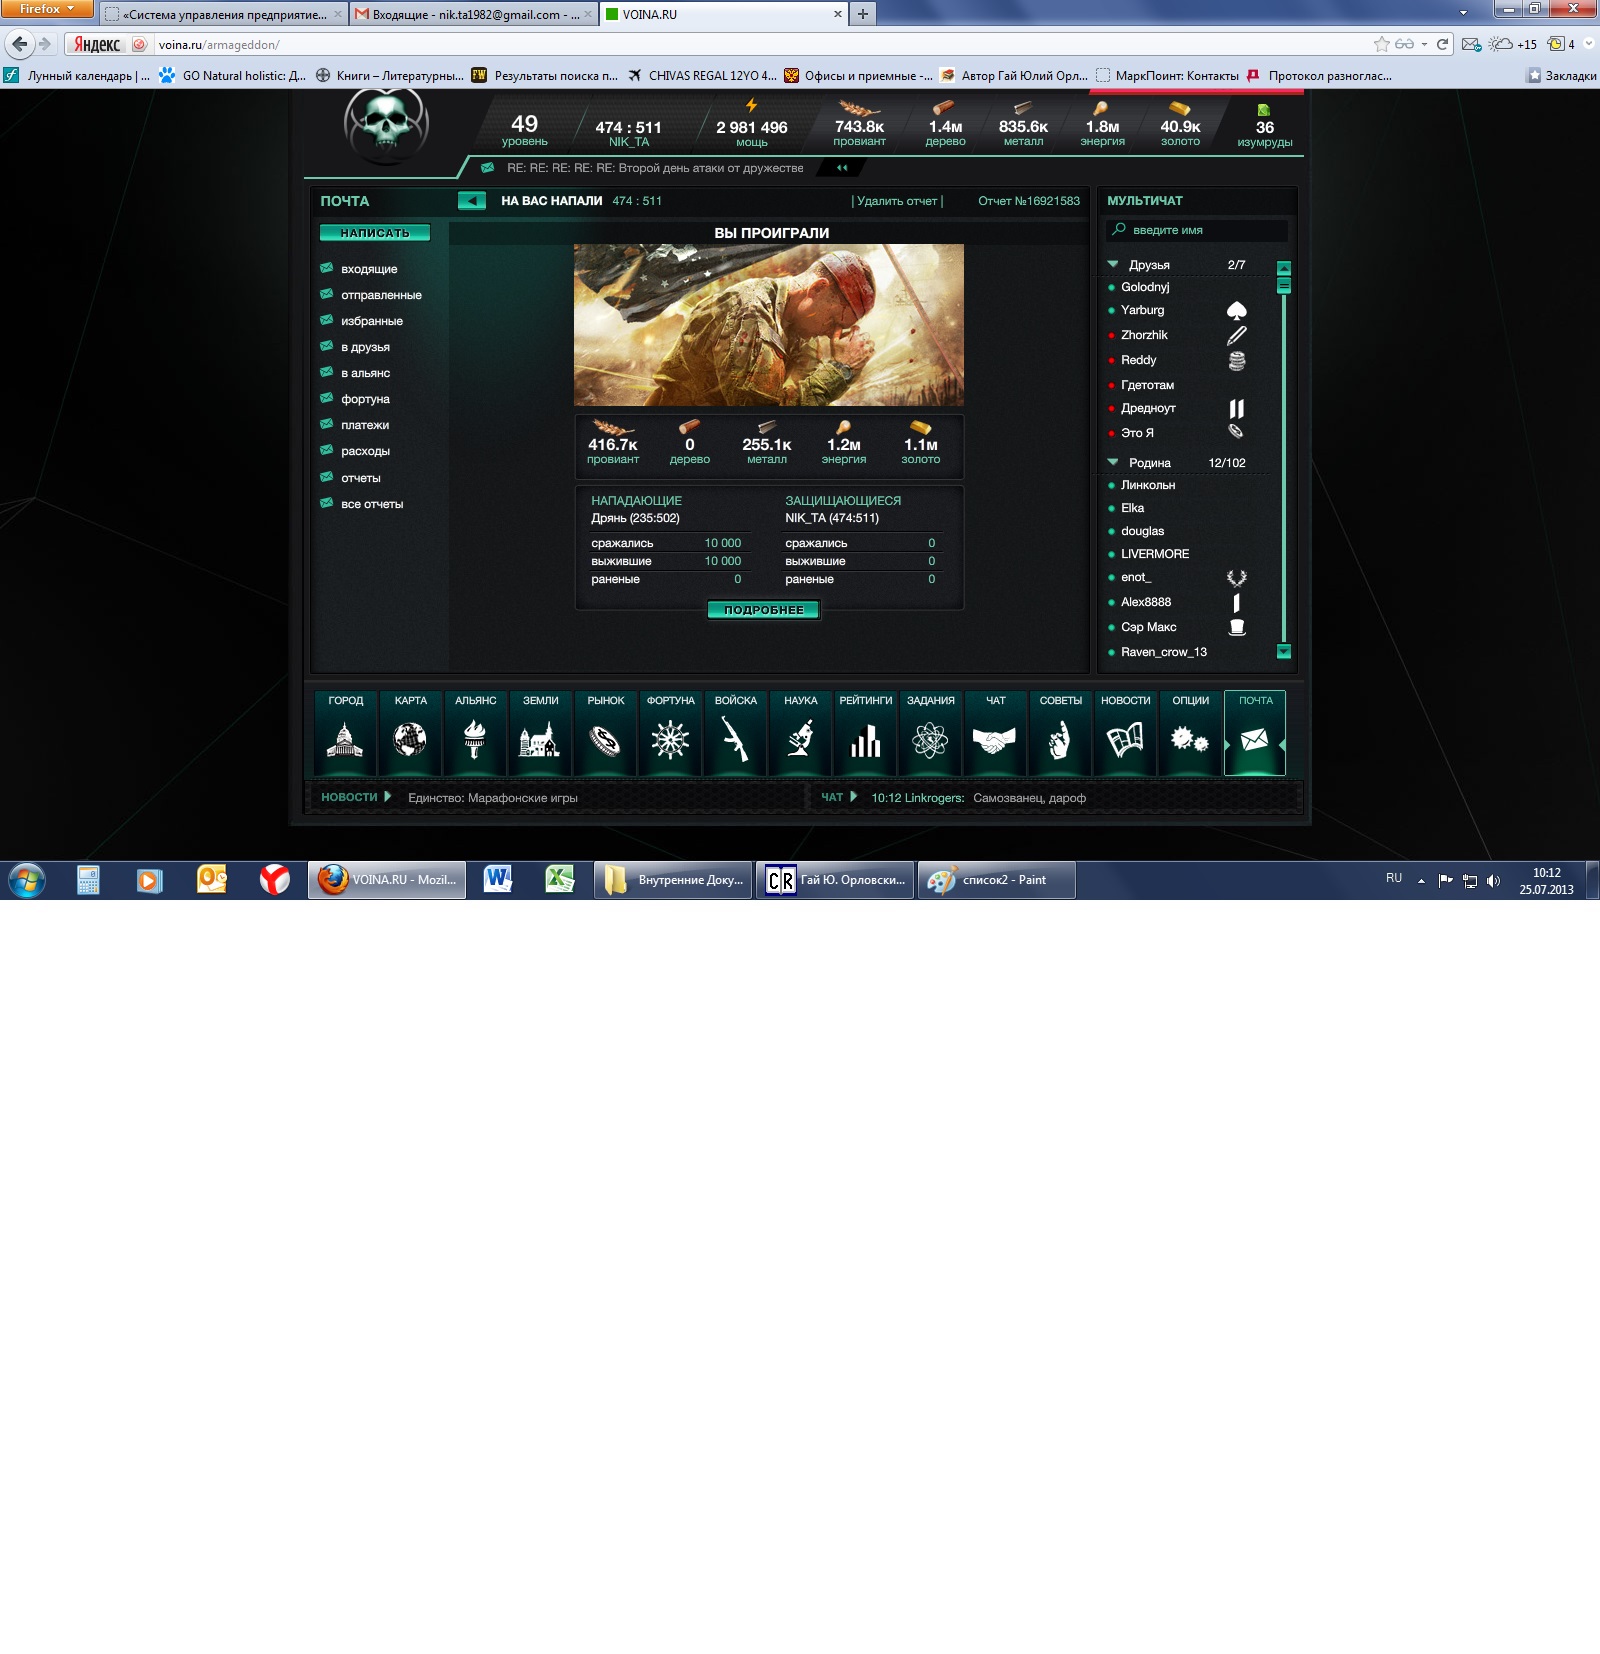Switch to the Gmail Входящие browser tab

tap(472, 14)
